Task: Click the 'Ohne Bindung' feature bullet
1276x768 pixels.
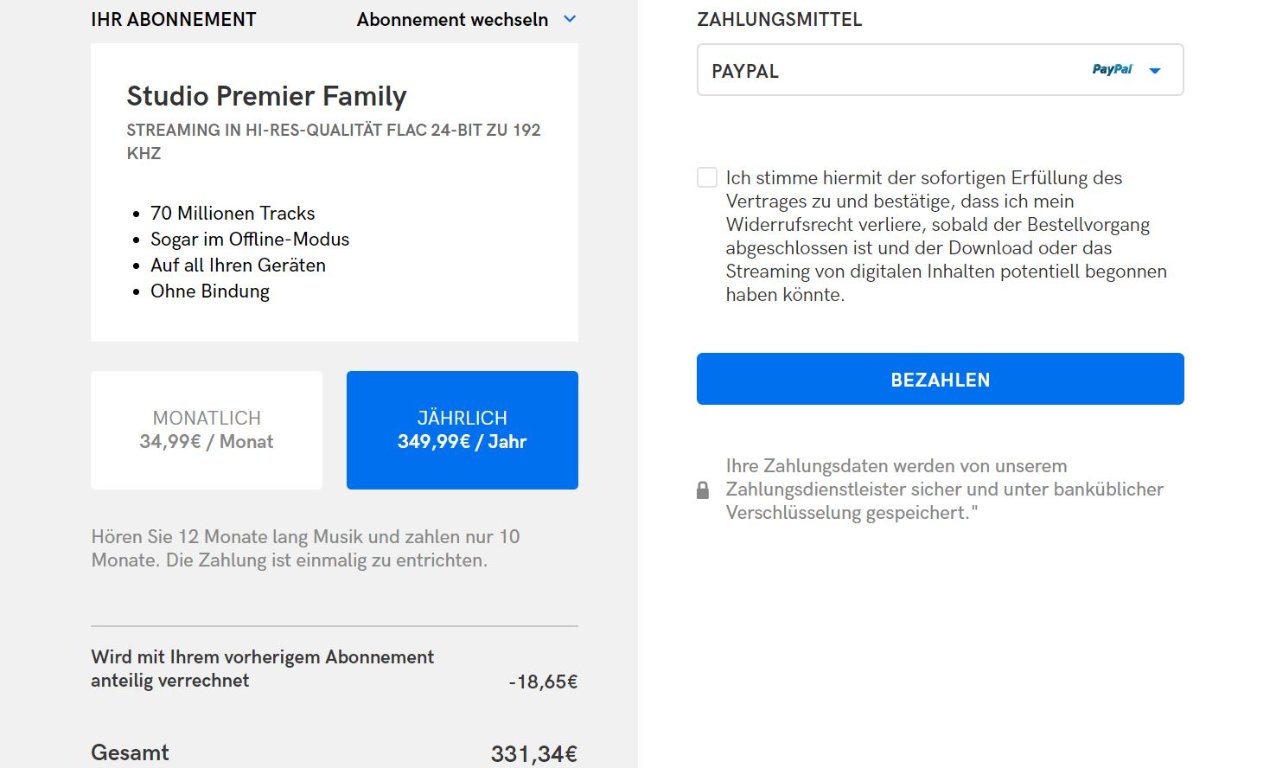Action: click(x=210, y=291)
